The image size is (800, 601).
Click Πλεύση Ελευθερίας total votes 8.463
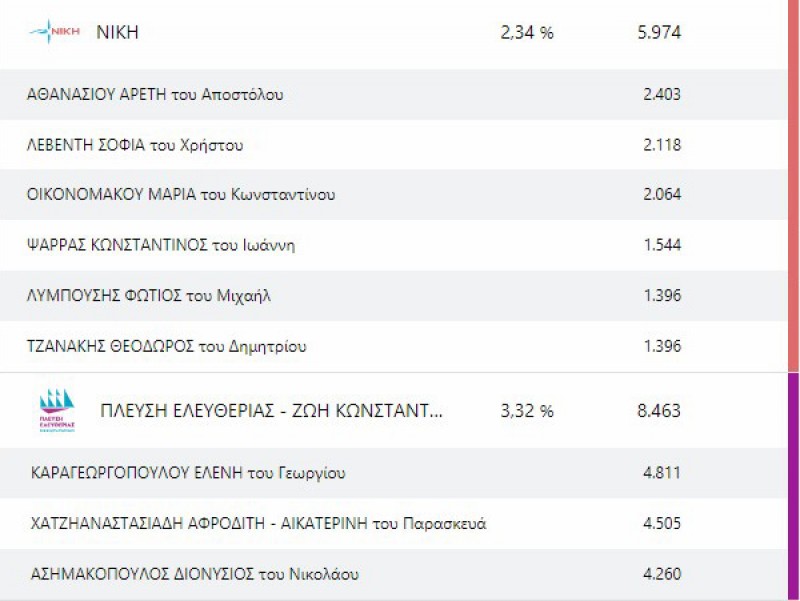point(658,410)
